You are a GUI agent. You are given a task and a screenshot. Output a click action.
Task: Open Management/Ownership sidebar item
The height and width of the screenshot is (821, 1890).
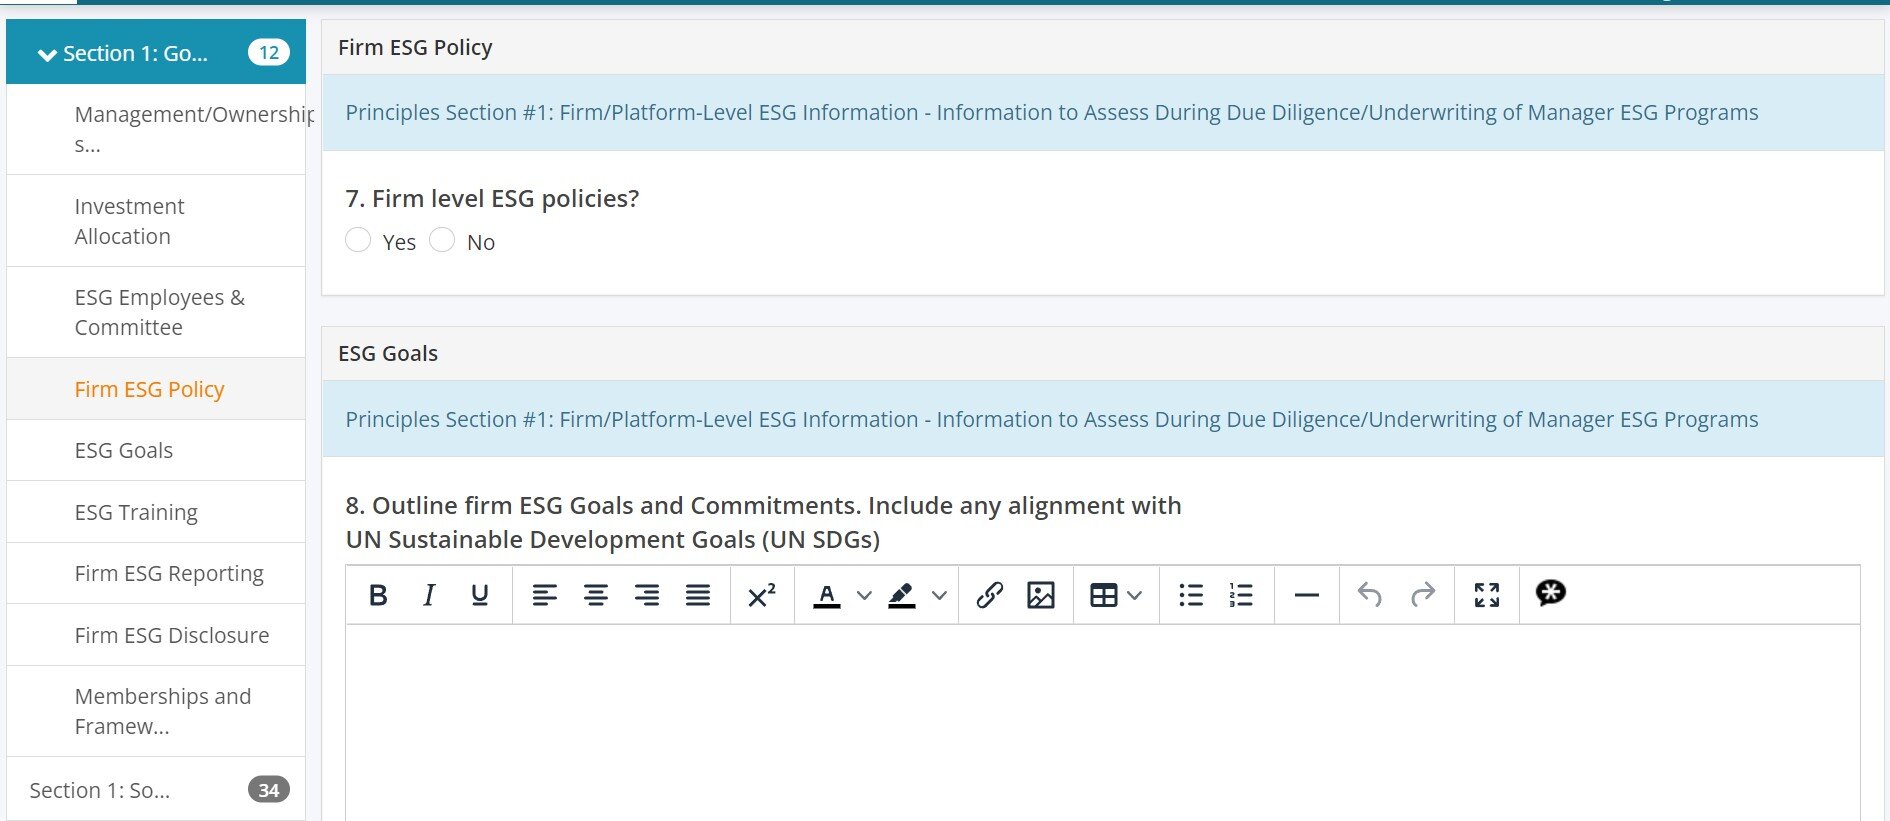pyautogui.click(x=156, y=129)
